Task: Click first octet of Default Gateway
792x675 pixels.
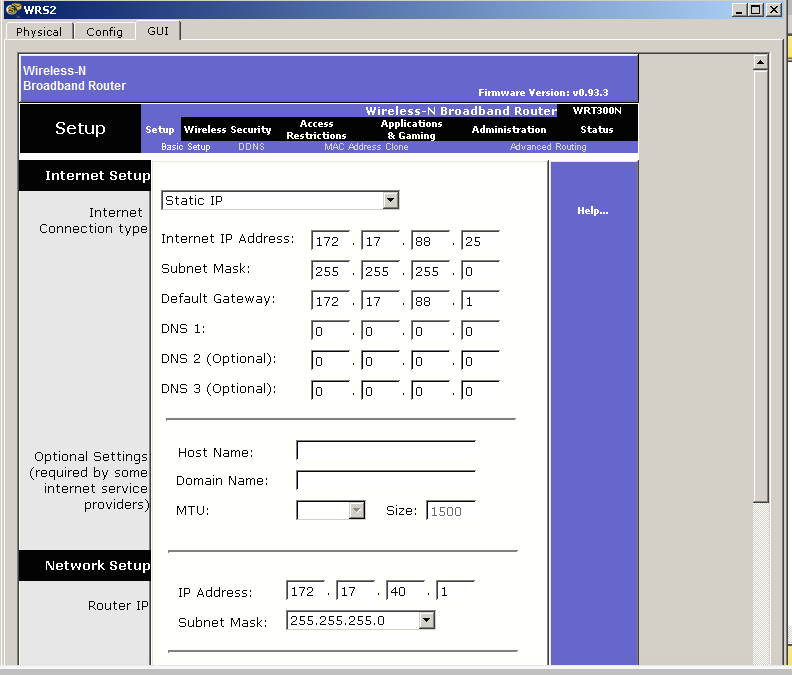Action: coord(330,301)
